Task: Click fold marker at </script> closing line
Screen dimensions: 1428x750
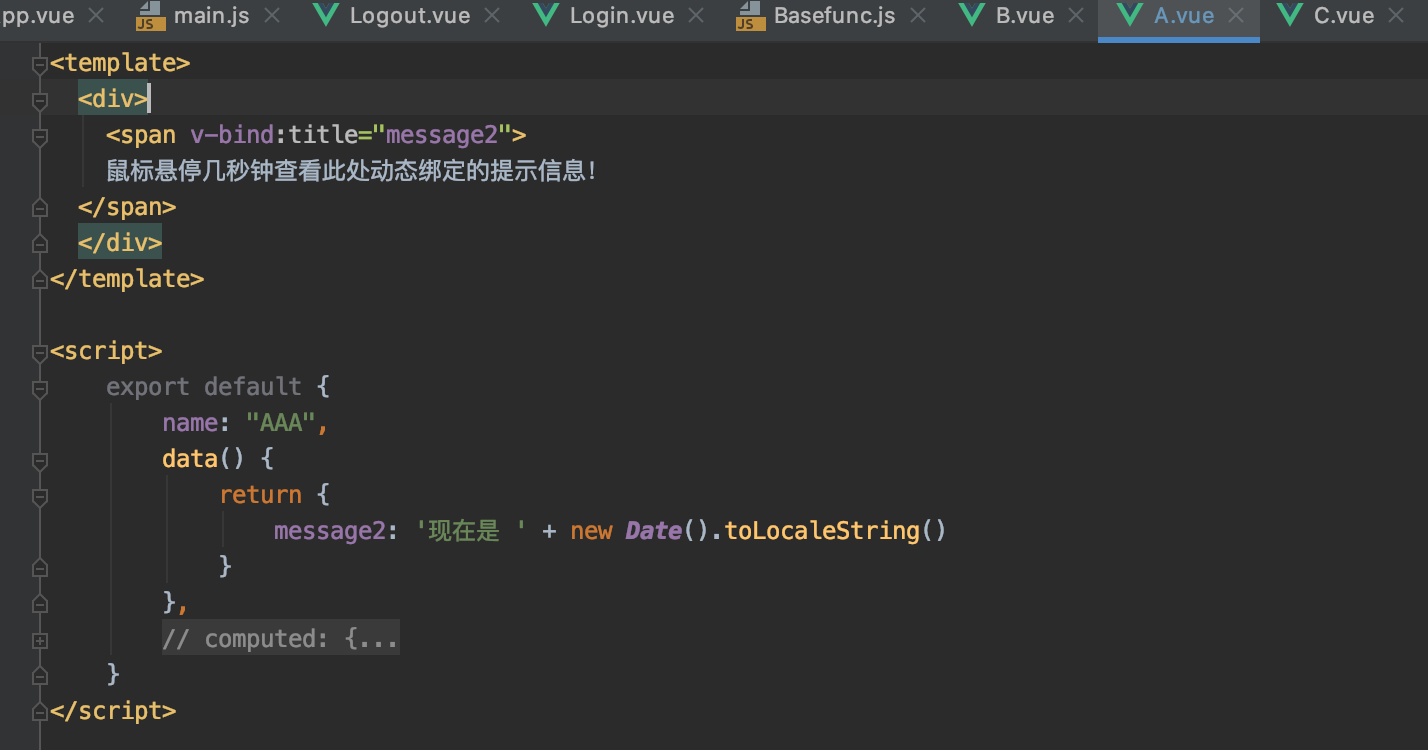Action: (x=40, y=711)
